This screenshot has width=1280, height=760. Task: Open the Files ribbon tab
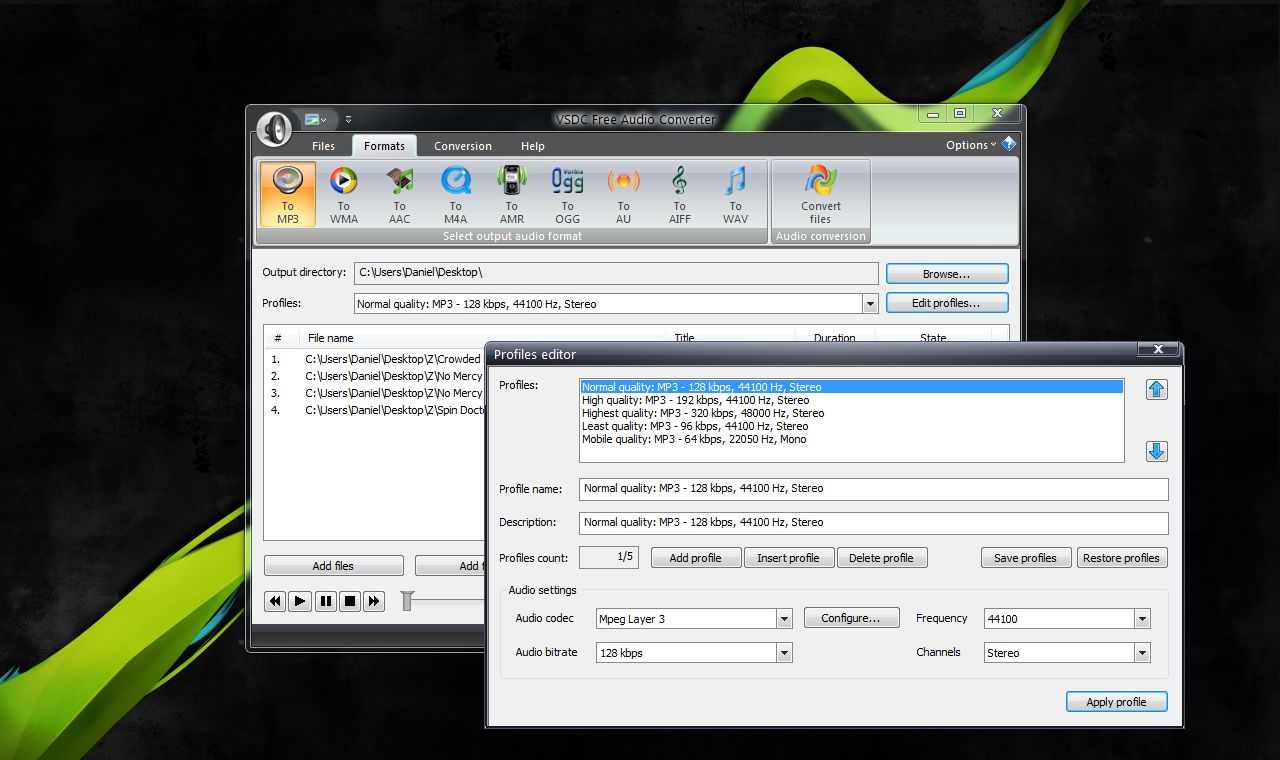(323, 146)
